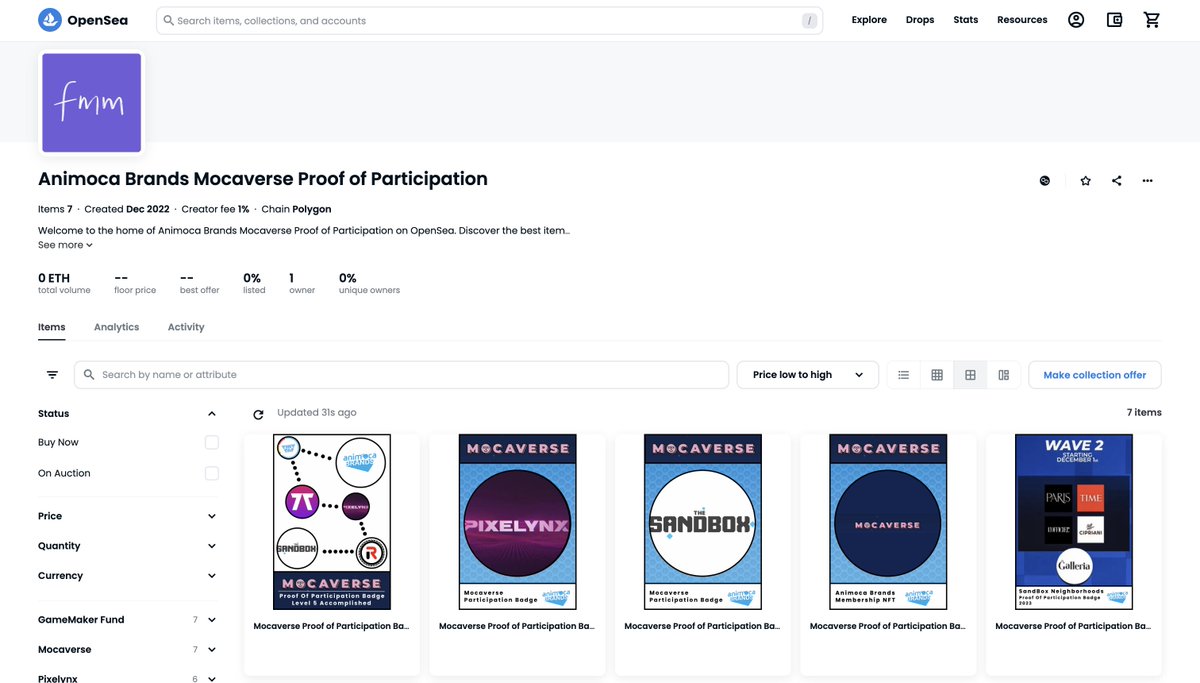Focus the main OpenSea search field
The image size is (1200, 683).
click(x=489, y=21)
